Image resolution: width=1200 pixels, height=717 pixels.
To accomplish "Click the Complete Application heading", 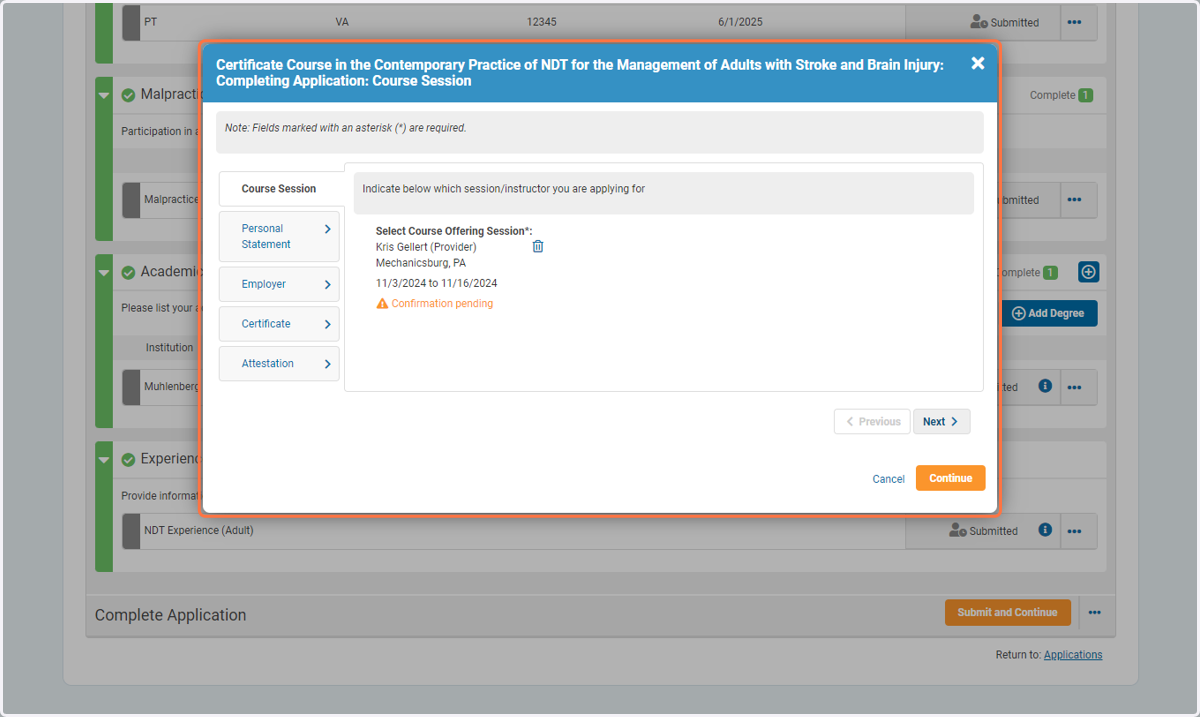I will click(x=170, y=615).
